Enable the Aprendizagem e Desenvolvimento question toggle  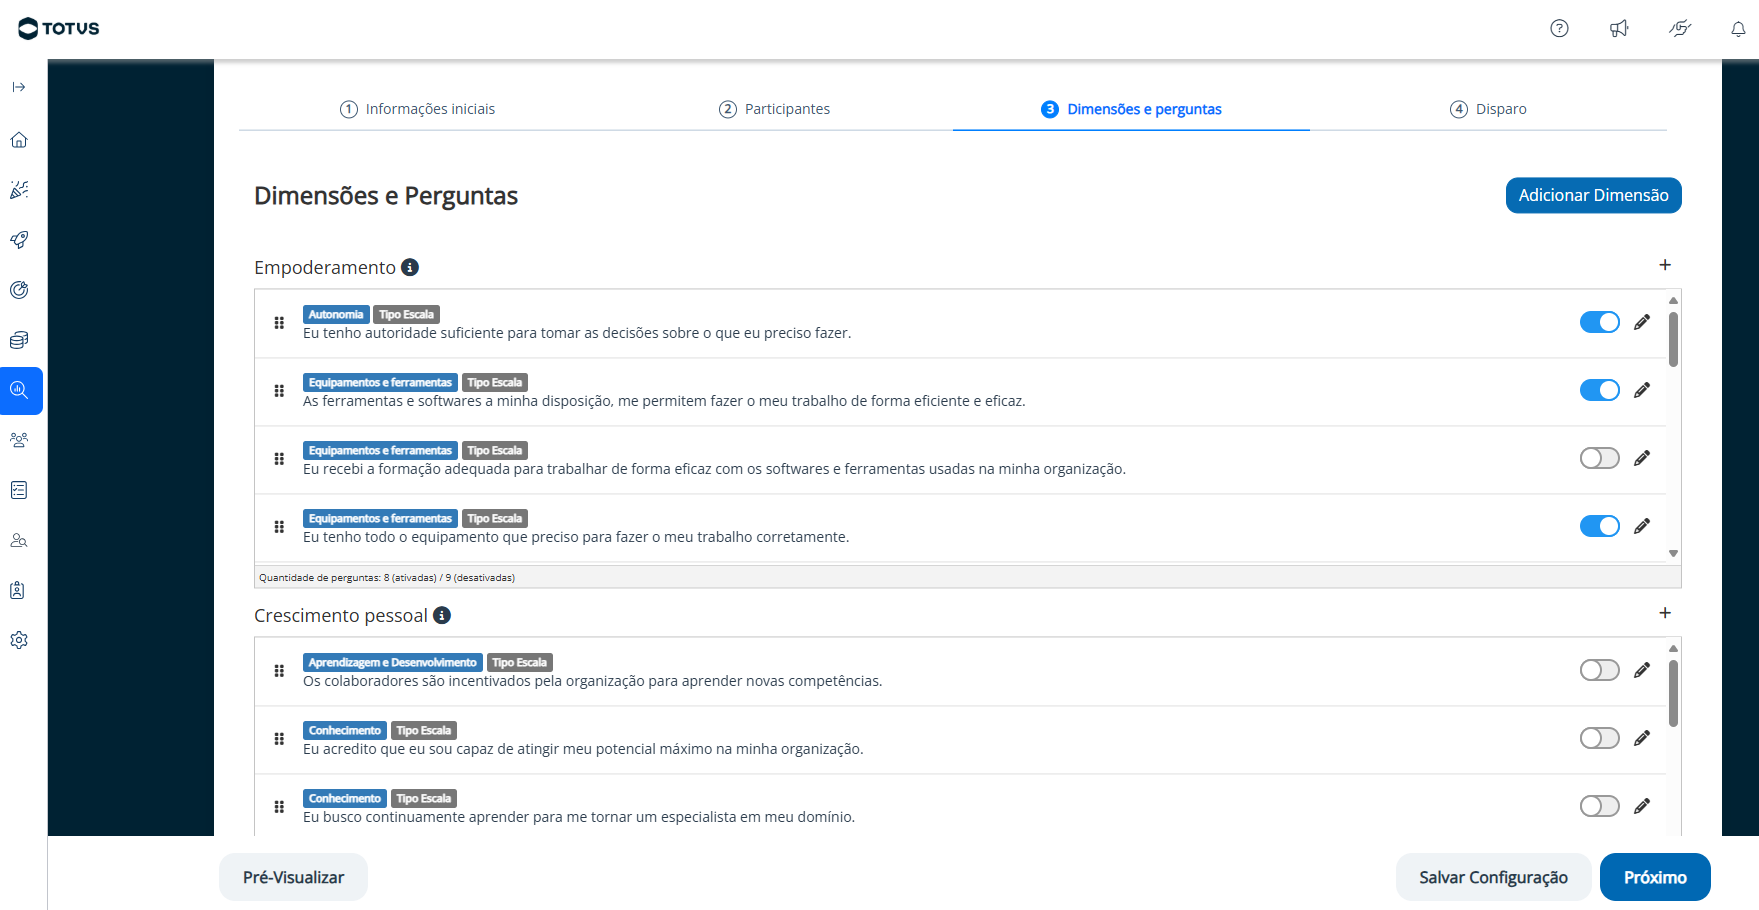tap(1599, 670)
